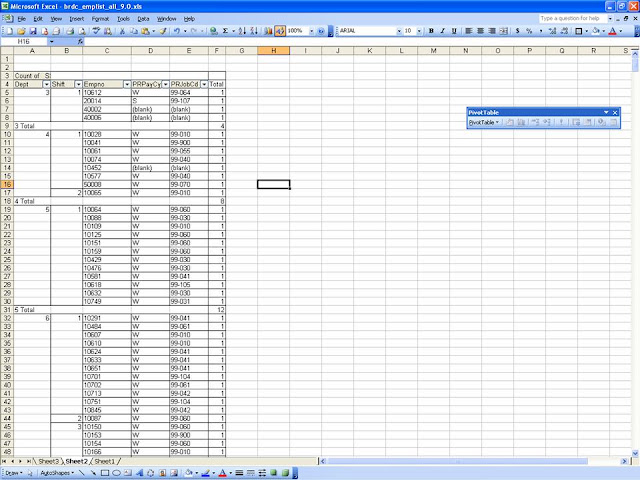This screenshot has width=640, height=480.
Task: Open the File menu
Action: (x=21, y=19)
